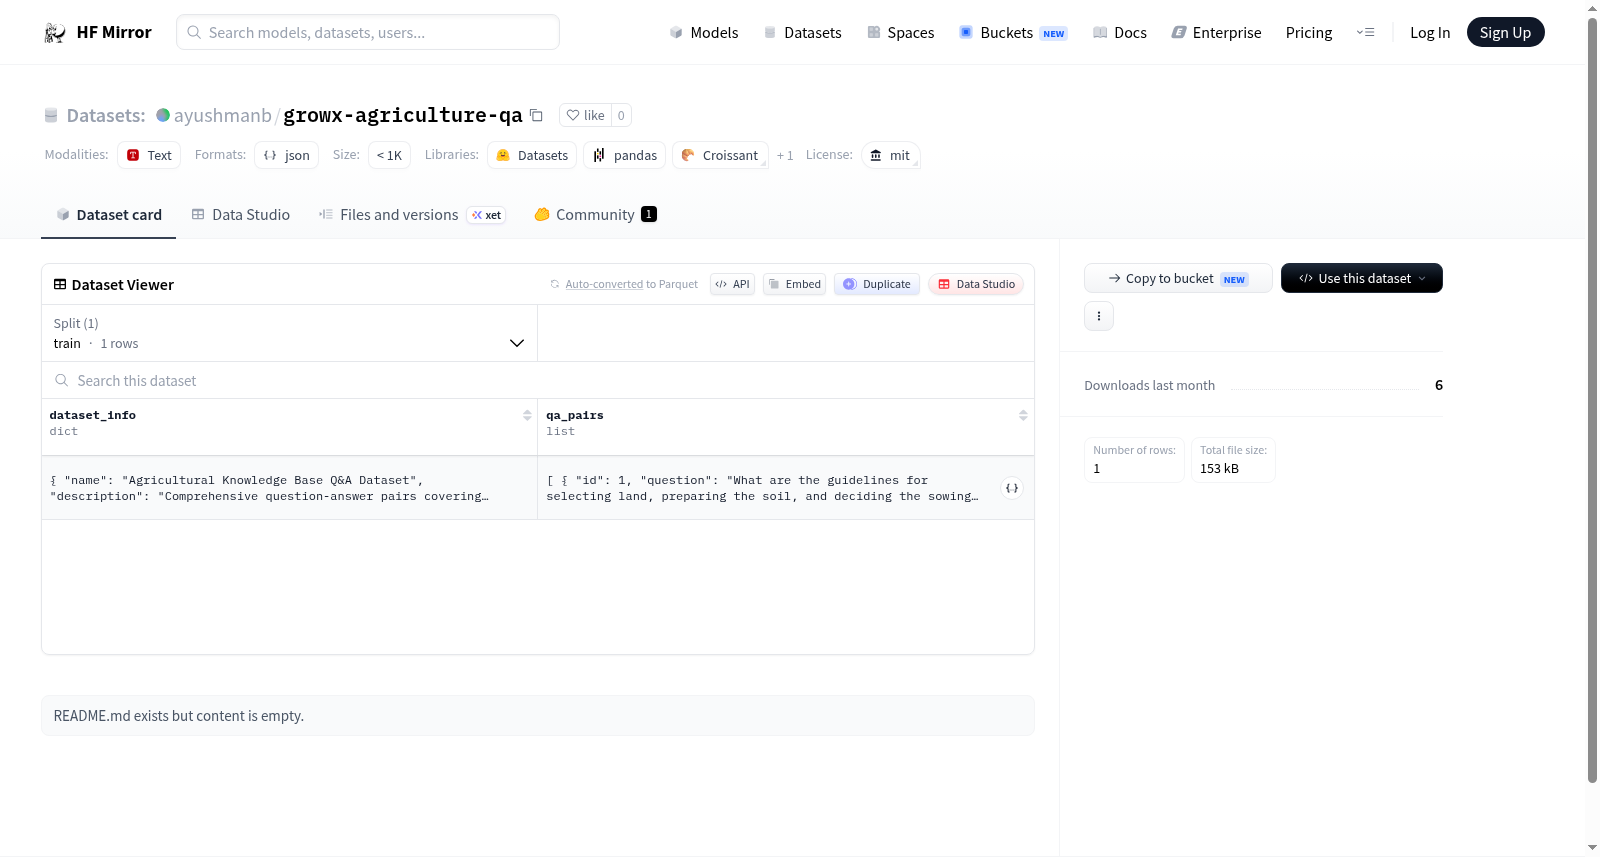Screen dimensions: 1600x857
Task: Expand the Use this dataset menu
Action: point(1361,278)
